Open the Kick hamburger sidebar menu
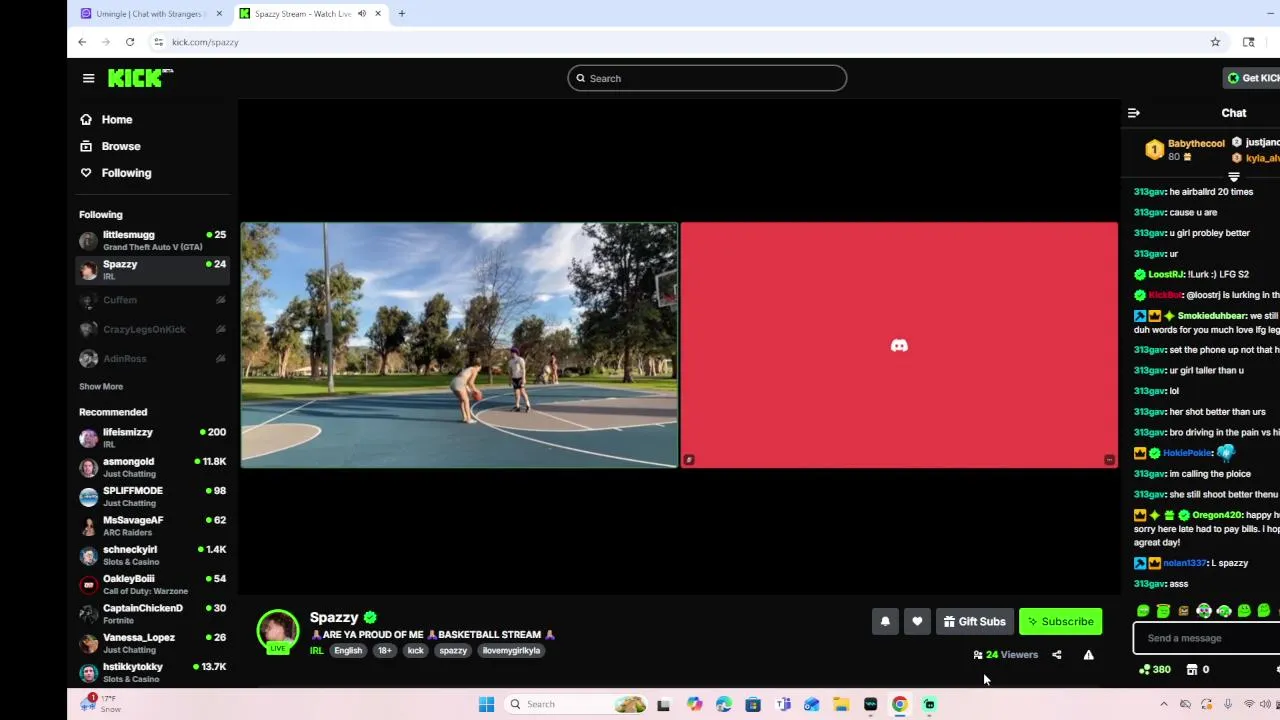 [x=88, y=78]
